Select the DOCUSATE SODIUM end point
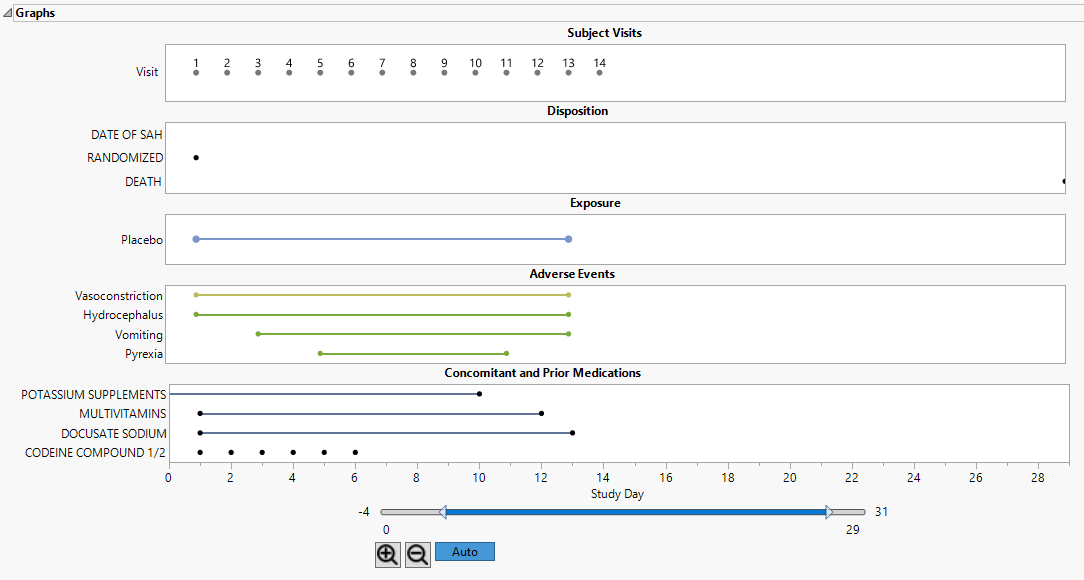The height and width of the screenshot is (580, 1084). pyautogui.click(x=572, y=433)
